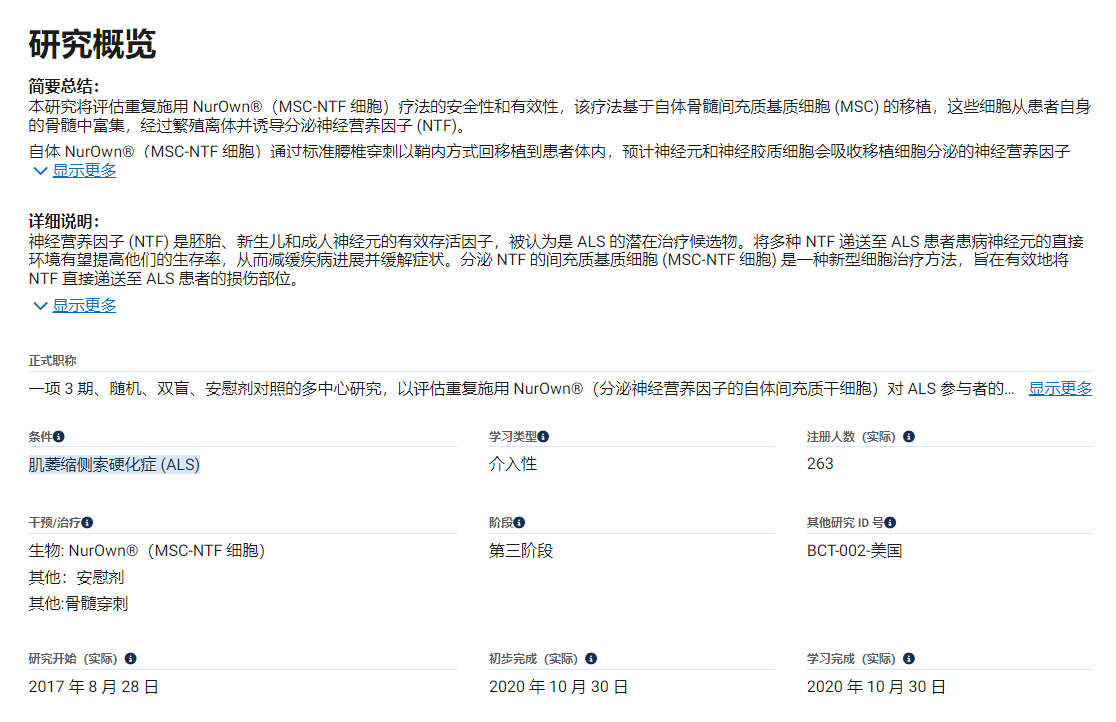Click the info icon beside 学习完成 (实际)
The width and height of the screenshot is (1116, 722).
[908, 658]
